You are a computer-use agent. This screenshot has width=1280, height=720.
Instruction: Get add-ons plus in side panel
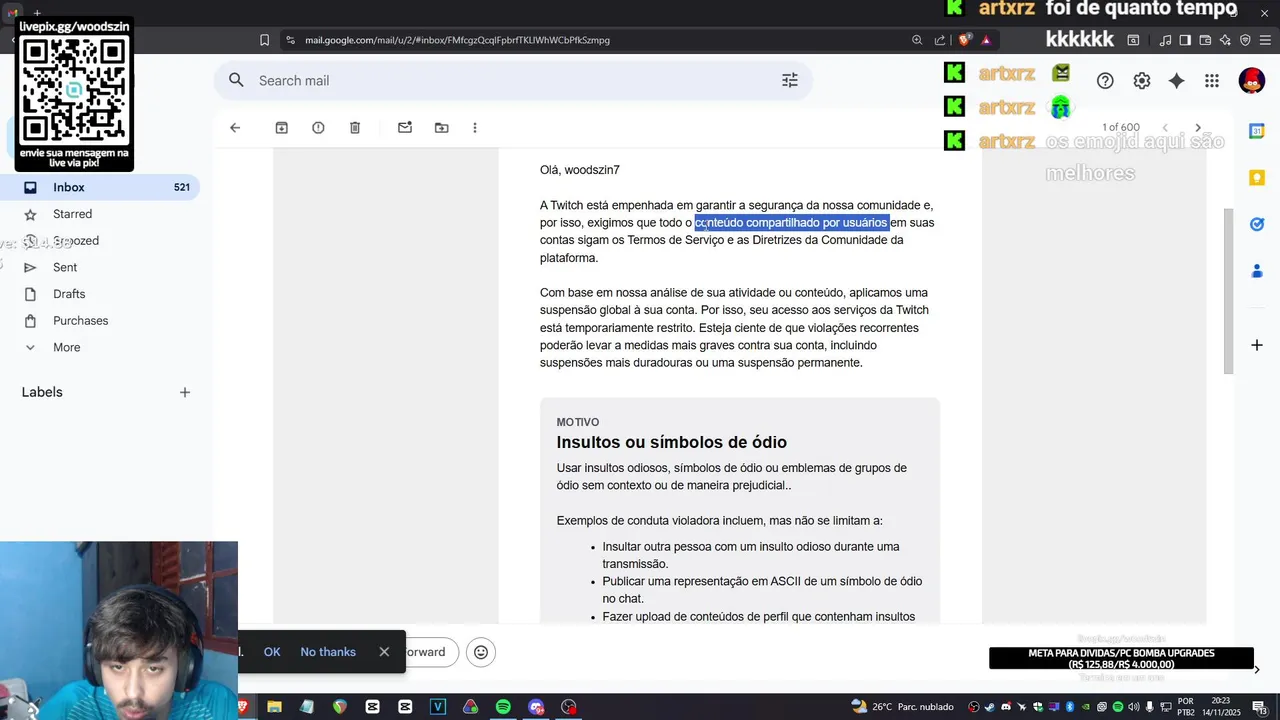click(1257, 345)
